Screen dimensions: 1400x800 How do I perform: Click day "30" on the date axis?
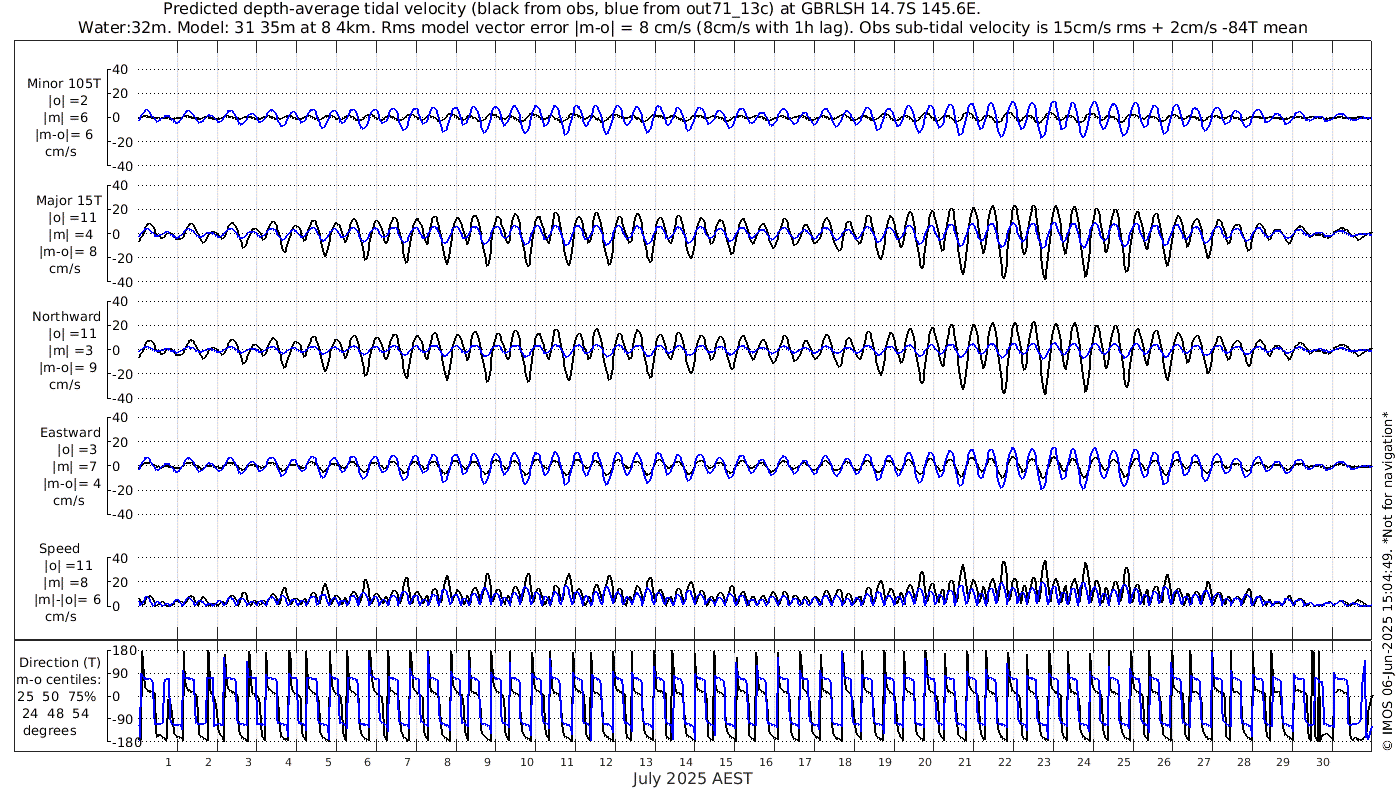(1323, 762)
